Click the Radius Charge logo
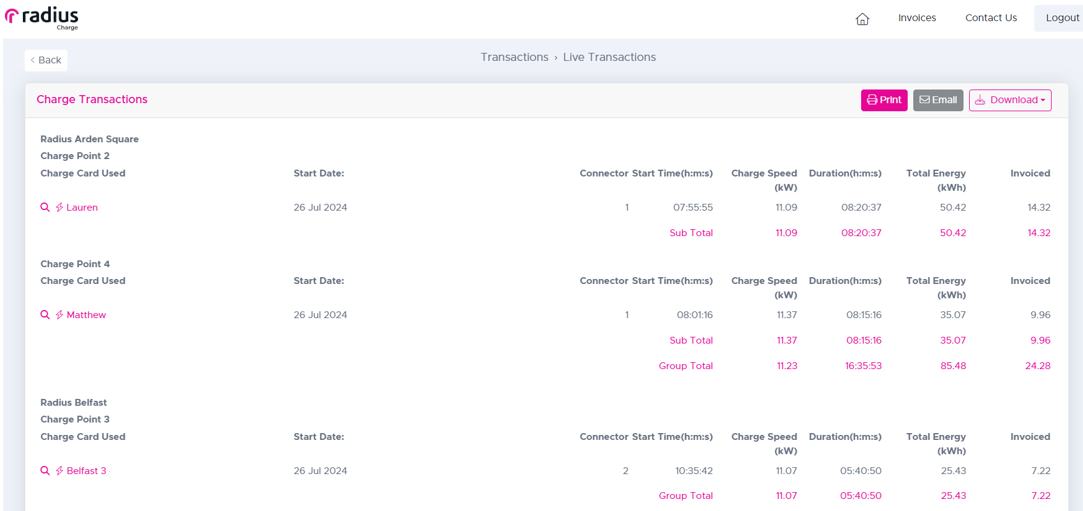Image resolution: width=1083 pixels, height=511 pixels. (x=41, y=19)
